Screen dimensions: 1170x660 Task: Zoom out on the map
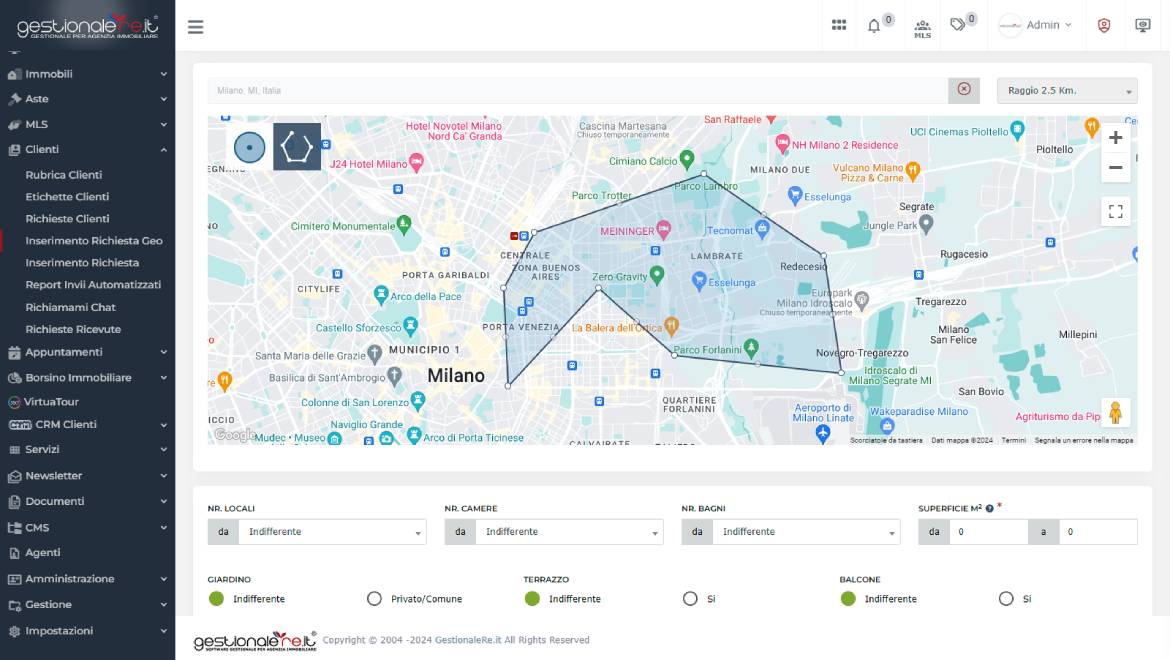tap(1116, 168)
